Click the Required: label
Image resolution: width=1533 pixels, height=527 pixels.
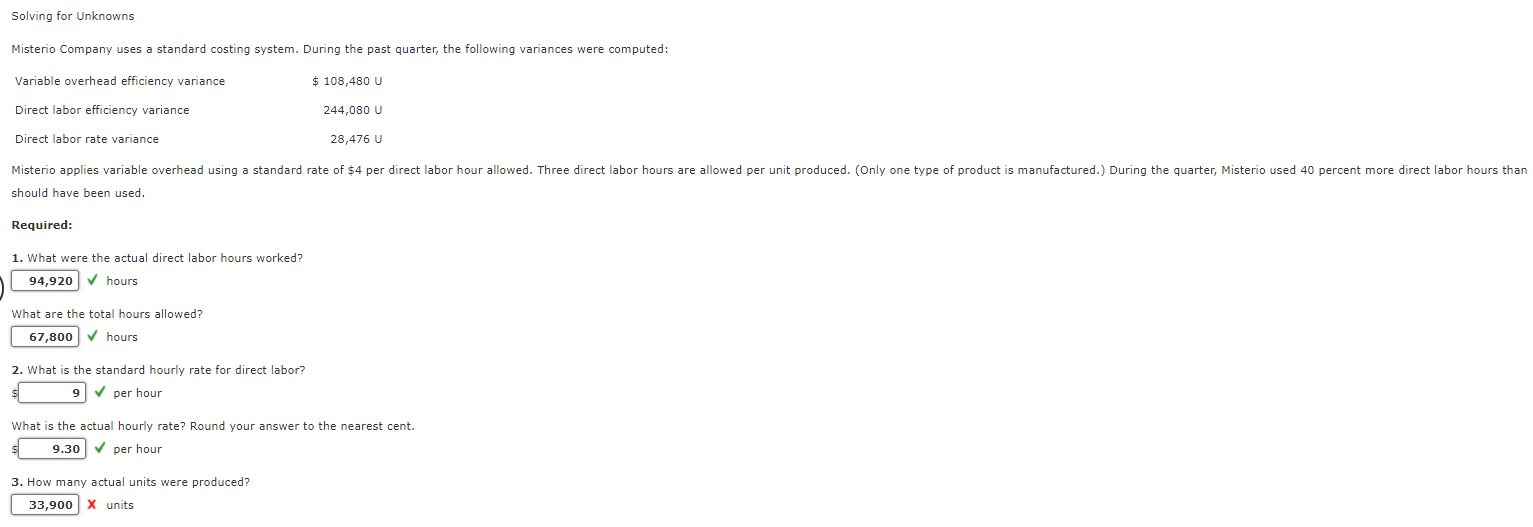point(42,225)
